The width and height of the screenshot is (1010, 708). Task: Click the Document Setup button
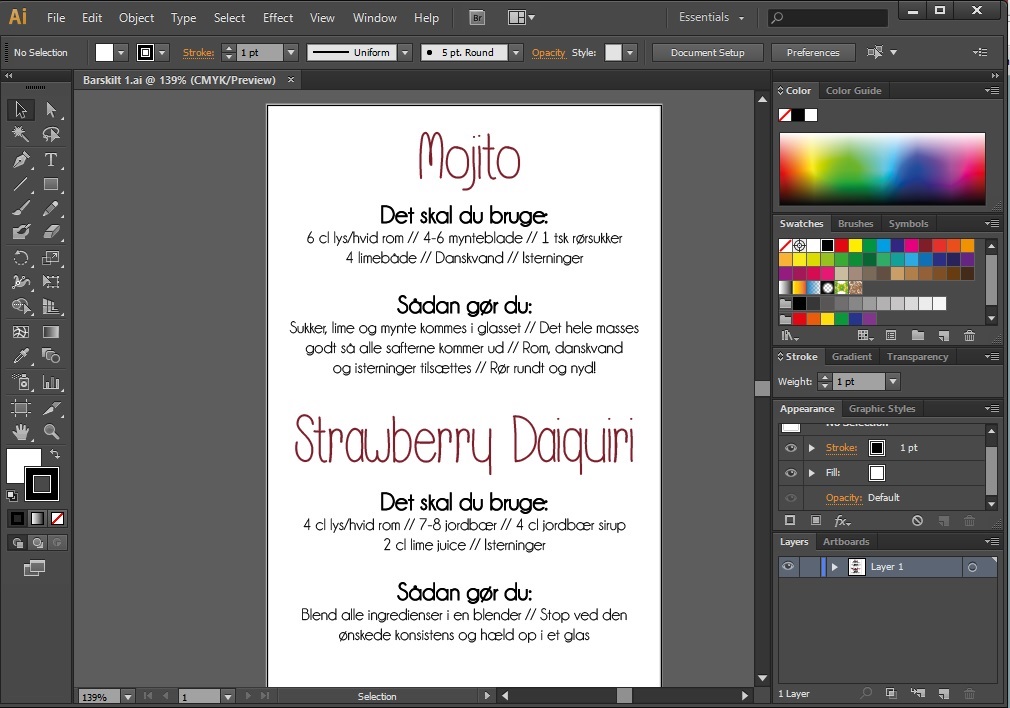point(707,53)
